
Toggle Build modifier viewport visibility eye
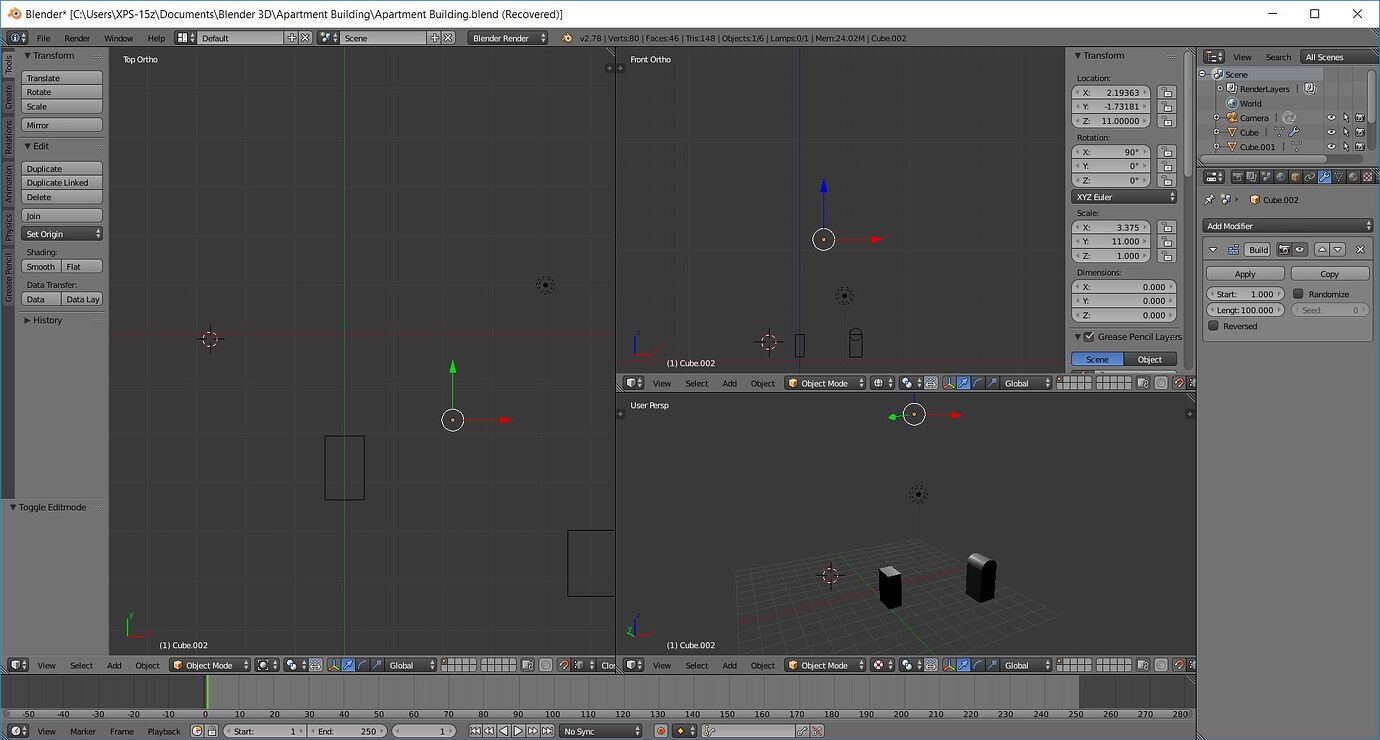[x=1300, y=250]
